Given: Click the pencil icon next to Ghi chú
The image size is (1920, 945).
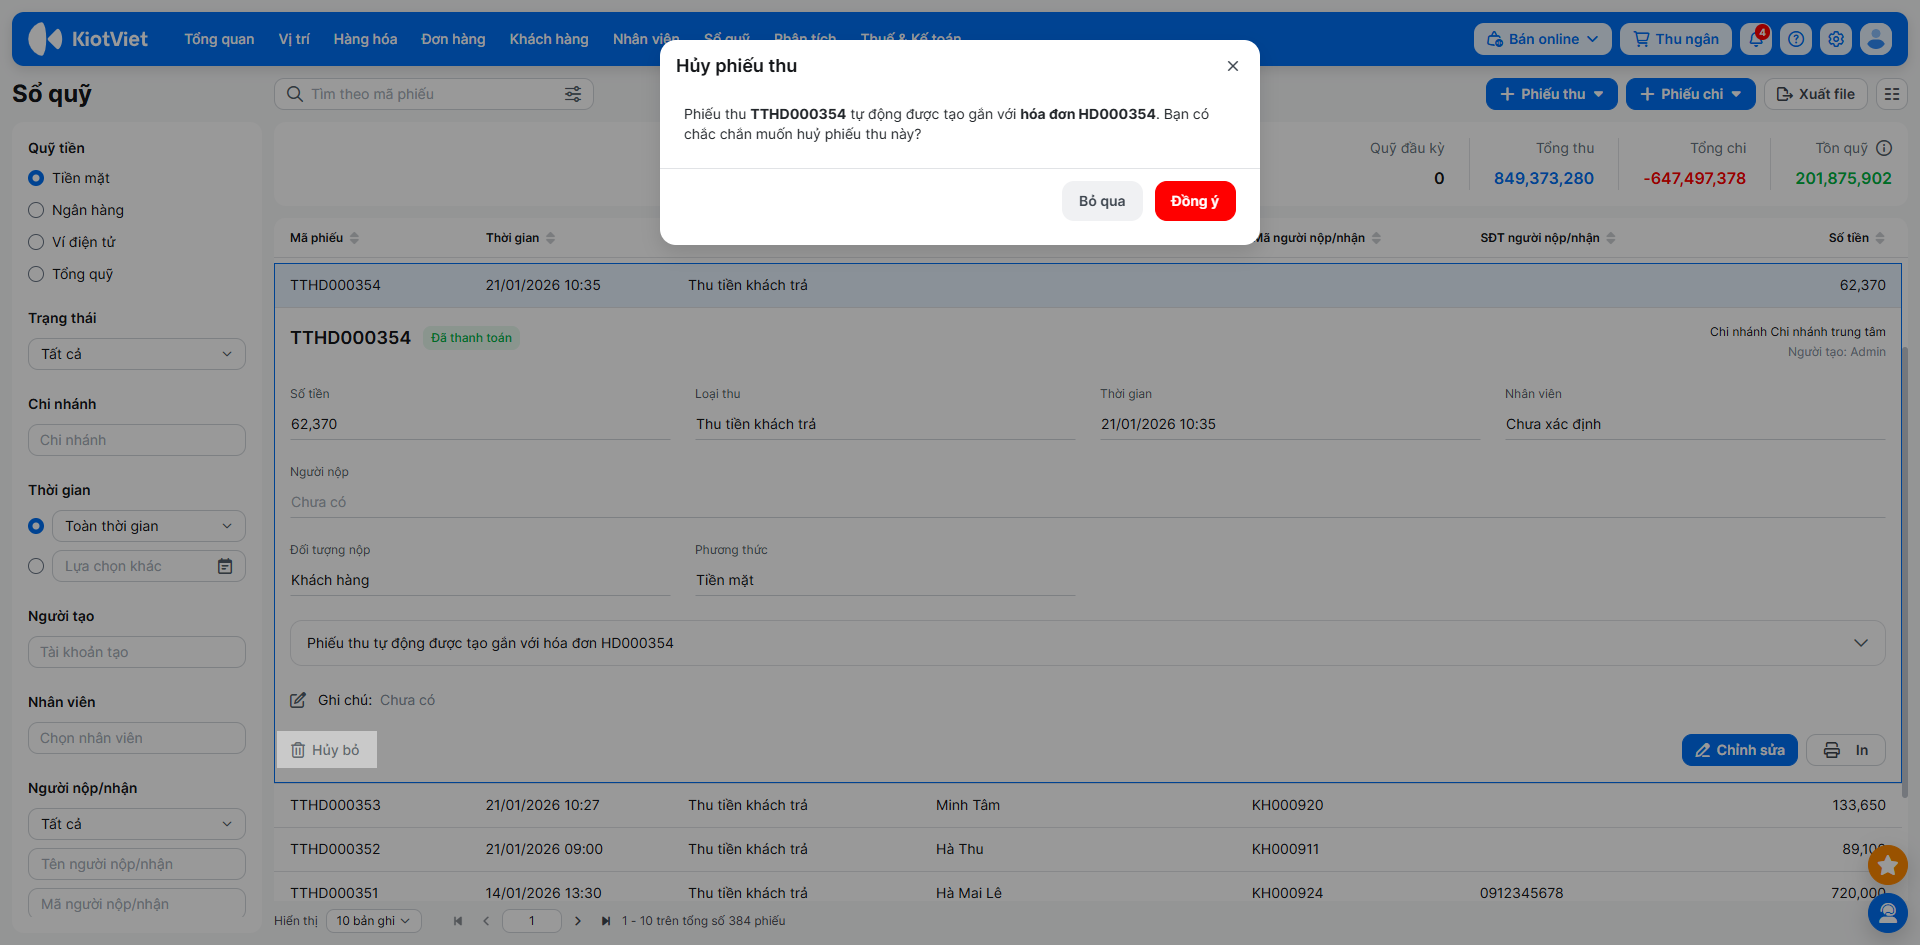Looking at the screenshot, I should pyautogui.click(x=298, y=700).
